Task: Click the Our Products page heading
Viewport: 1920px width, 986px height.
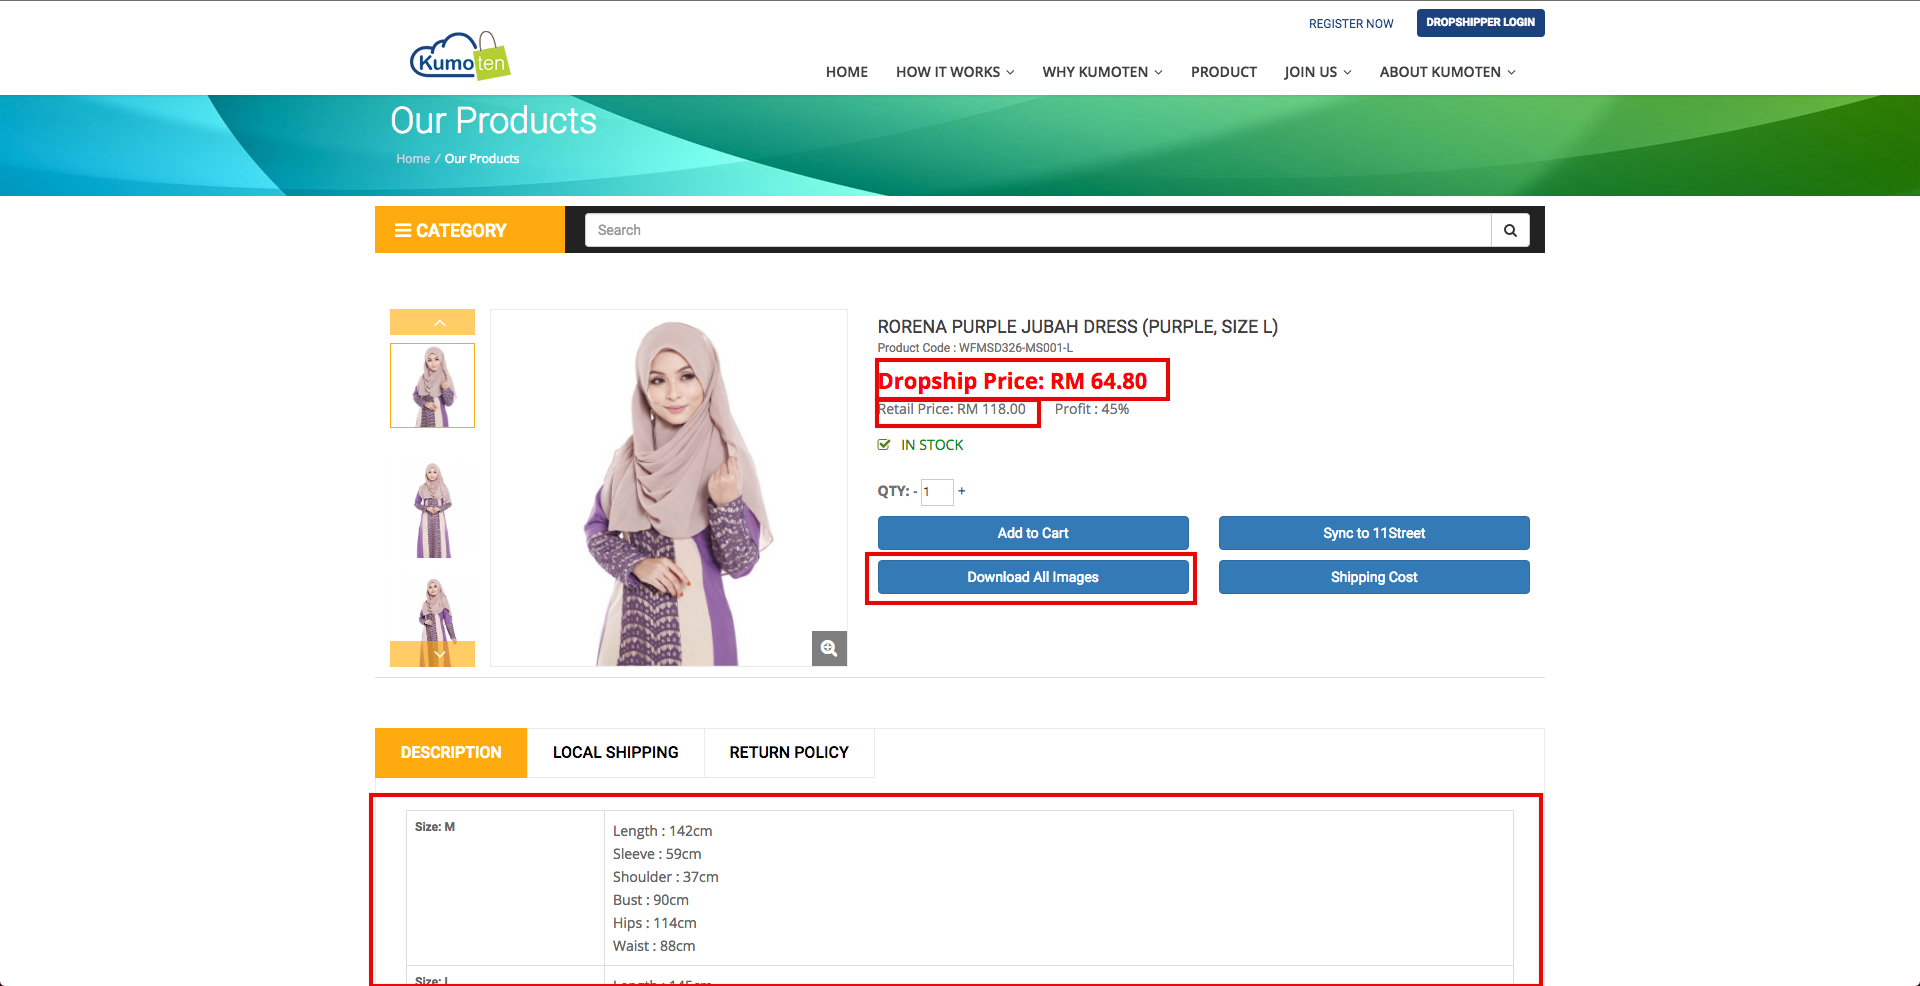Action: [x=493, y=121]
